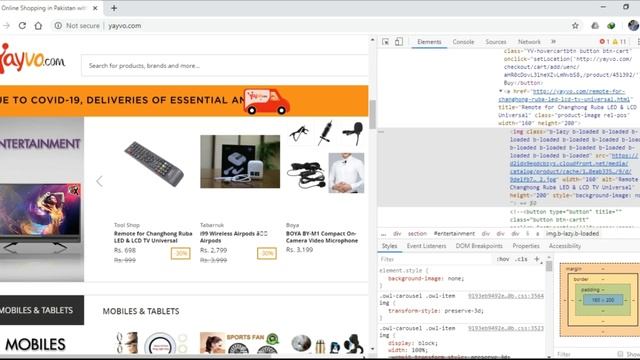Viewport: 640px width, 360px height.
Task: Select img.b-lazy.b-loaded breadcrumb item
Action: [x=572, y=233]
